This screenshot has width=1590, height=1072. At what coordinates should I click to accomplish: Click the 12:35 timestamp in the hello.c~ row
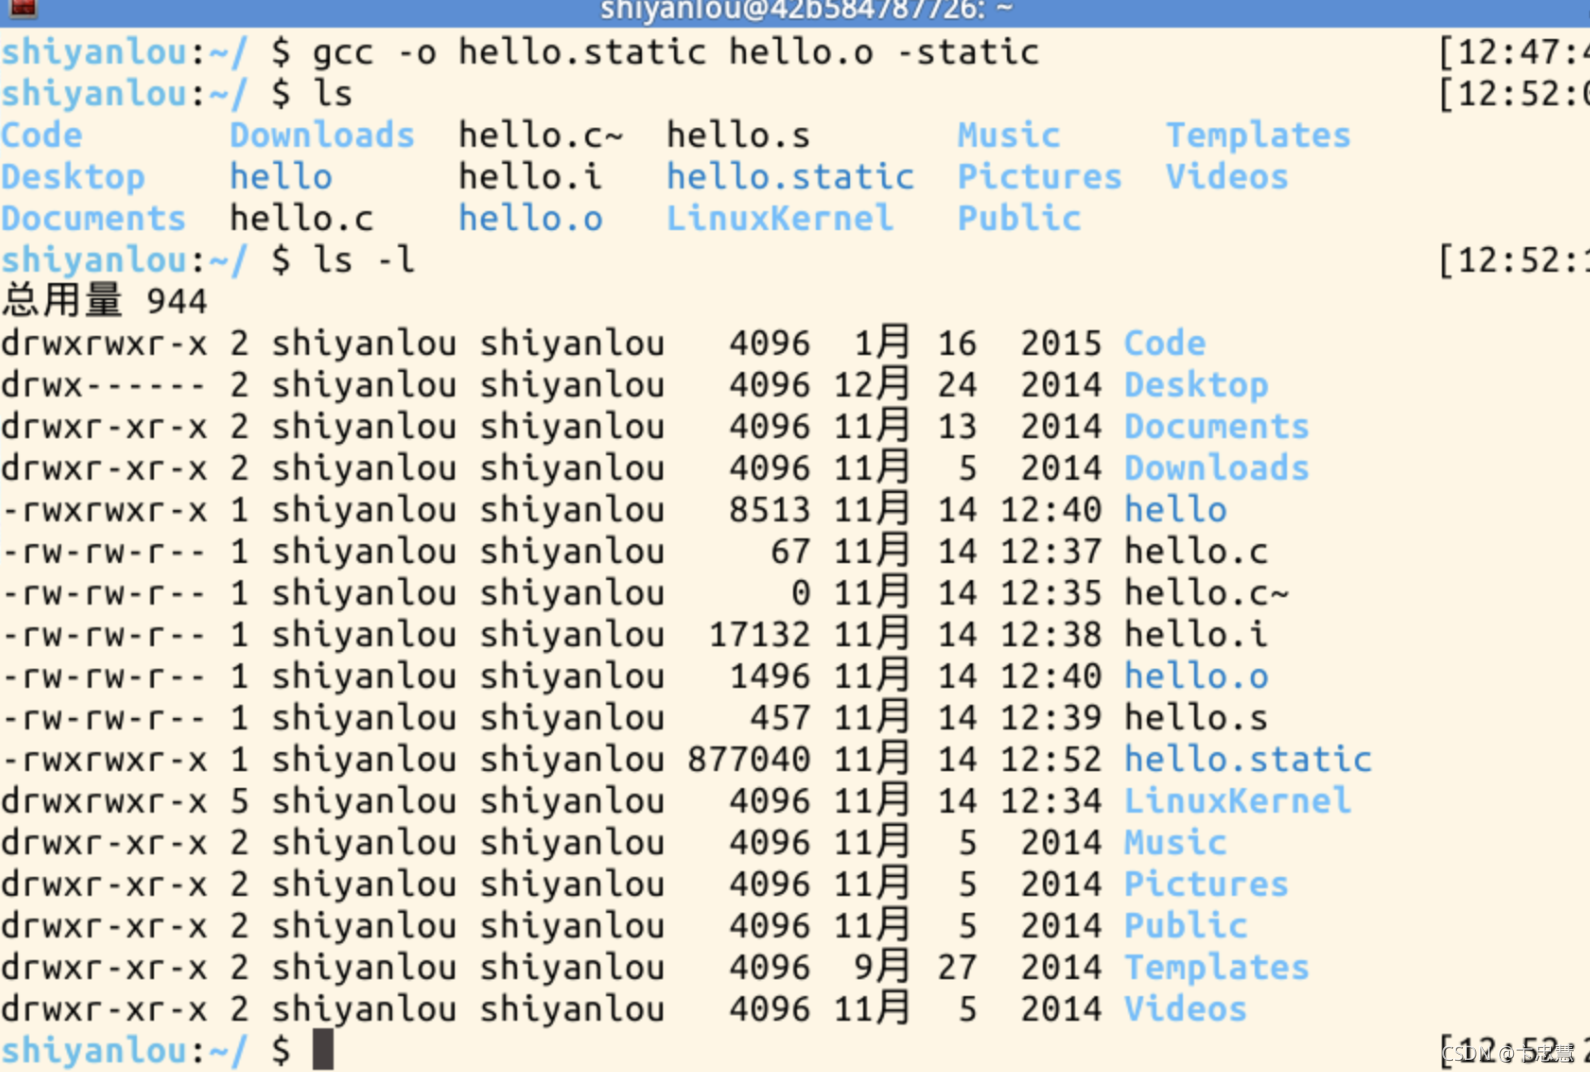point(1051,593)
